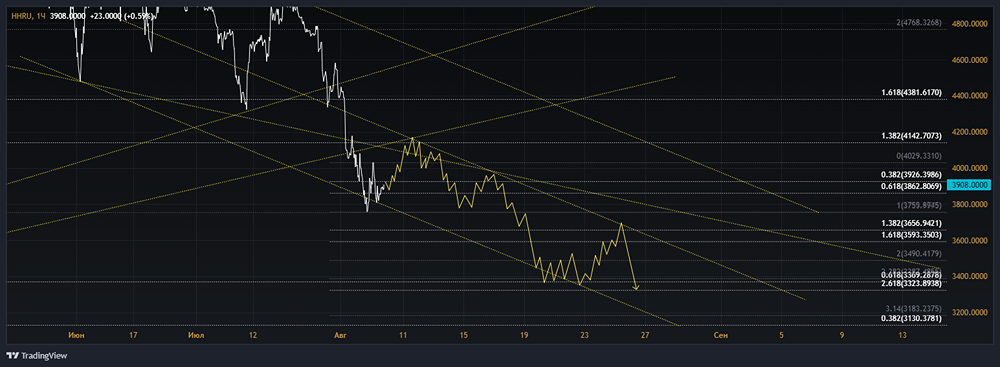Click the Июл date on time axis
Image resolution: width=1000 pixels, height=367 pixels.
point(196,335)
